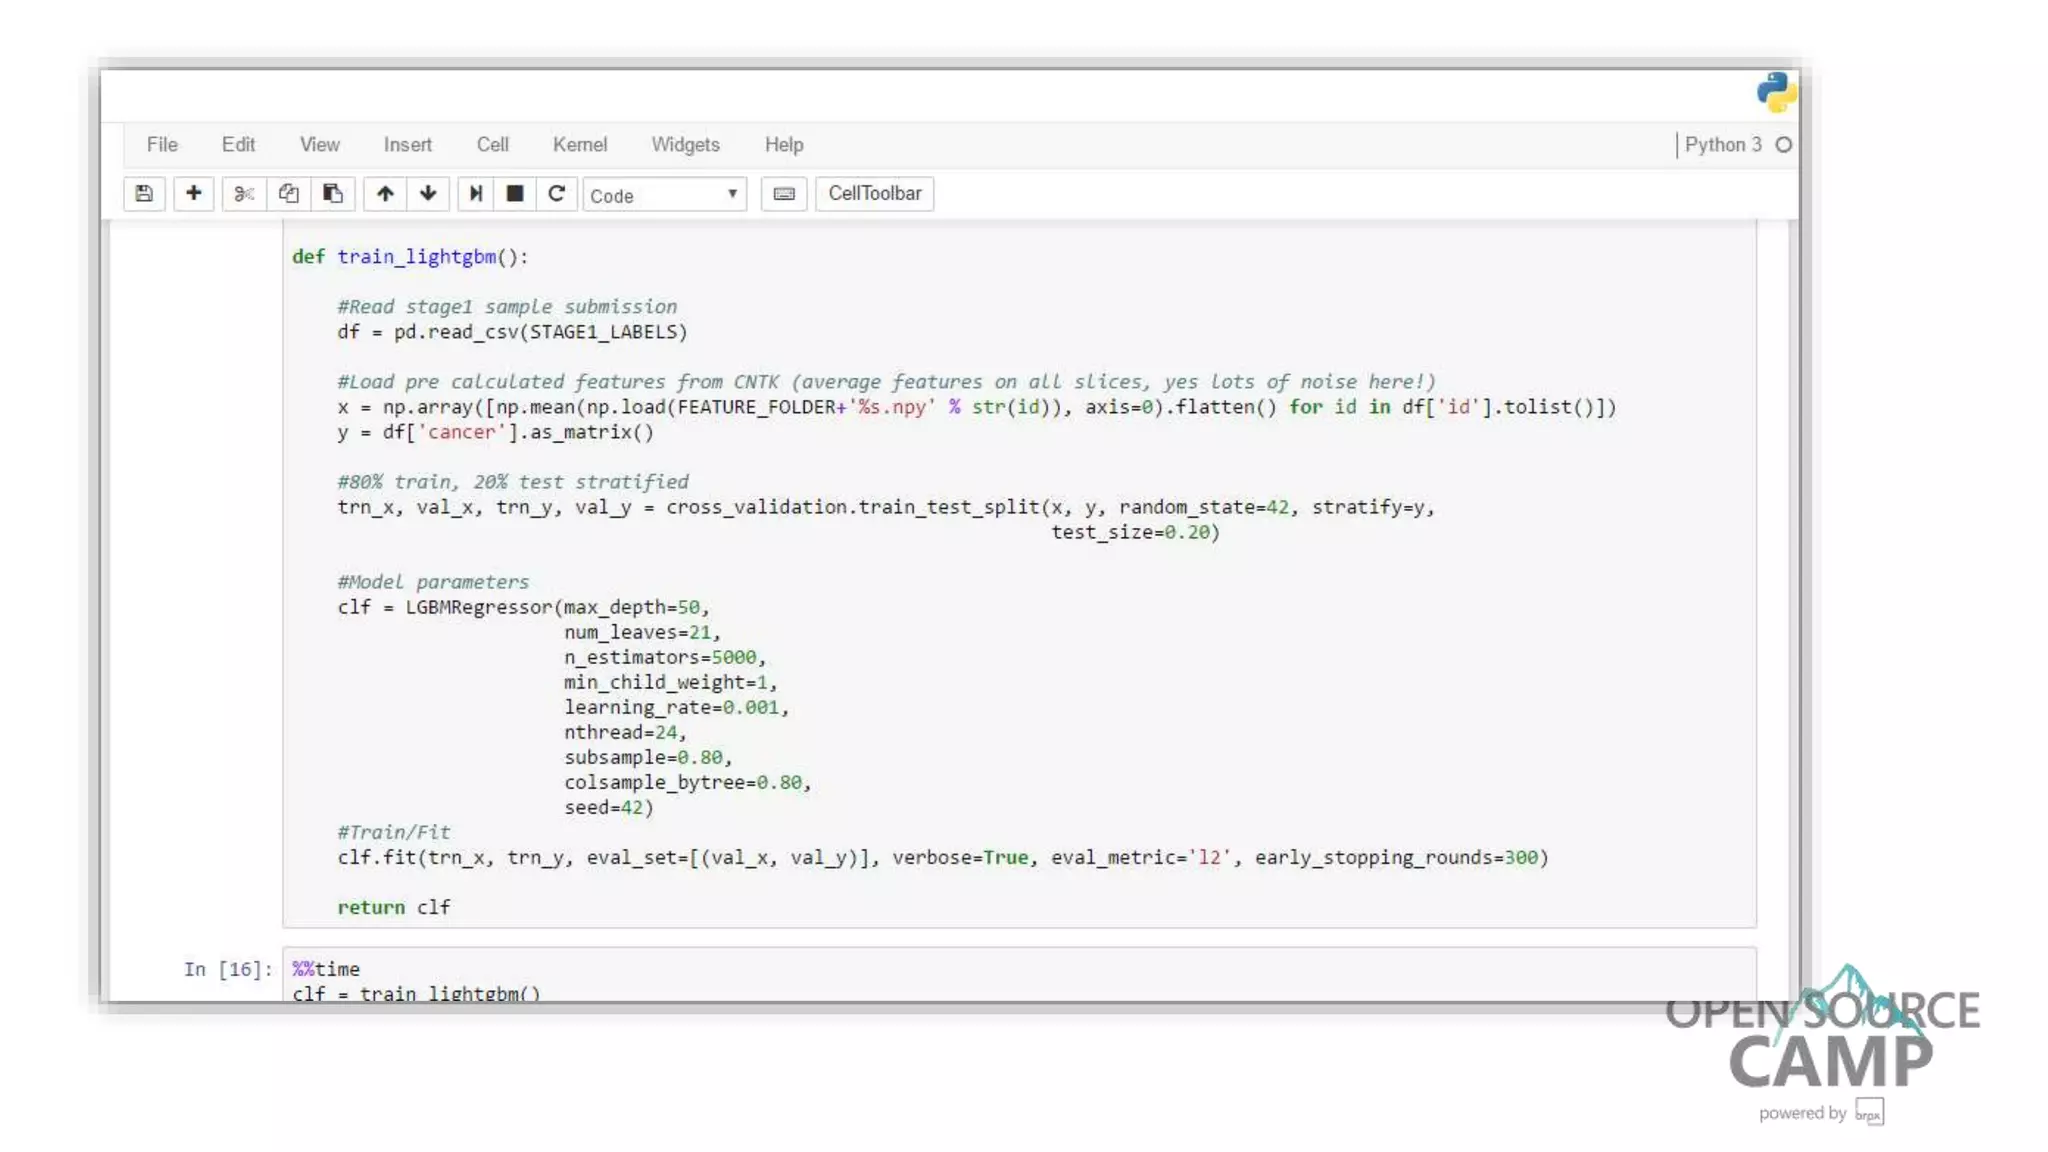The height and width of the screenshot is (1152, 2048).
Task: Open command palette keyboard icon
Action: click(784, 194)
